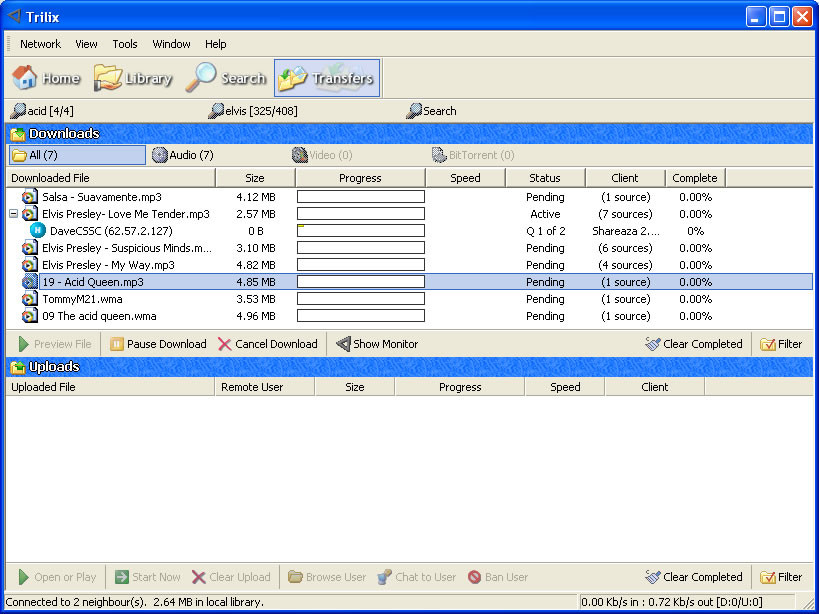
Task: Click the TommyM21.wma file icon
Action: 30,299
